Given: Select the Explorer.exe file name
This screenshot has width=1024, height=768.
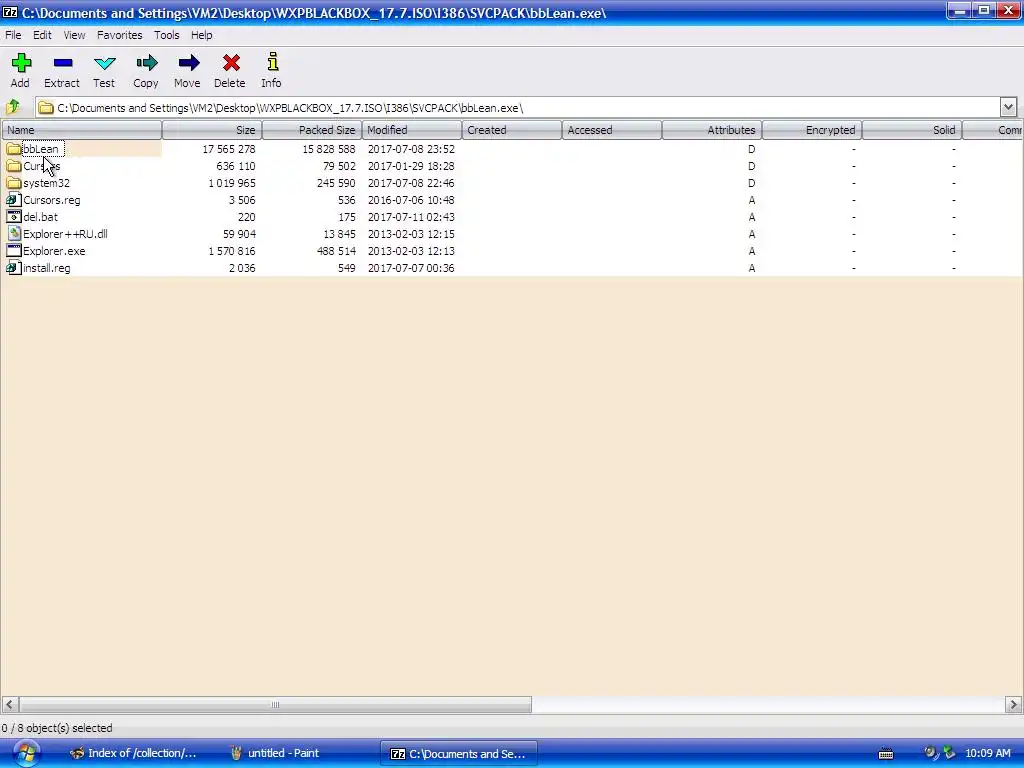Looking at the screenshot, I should coord(54,251).
